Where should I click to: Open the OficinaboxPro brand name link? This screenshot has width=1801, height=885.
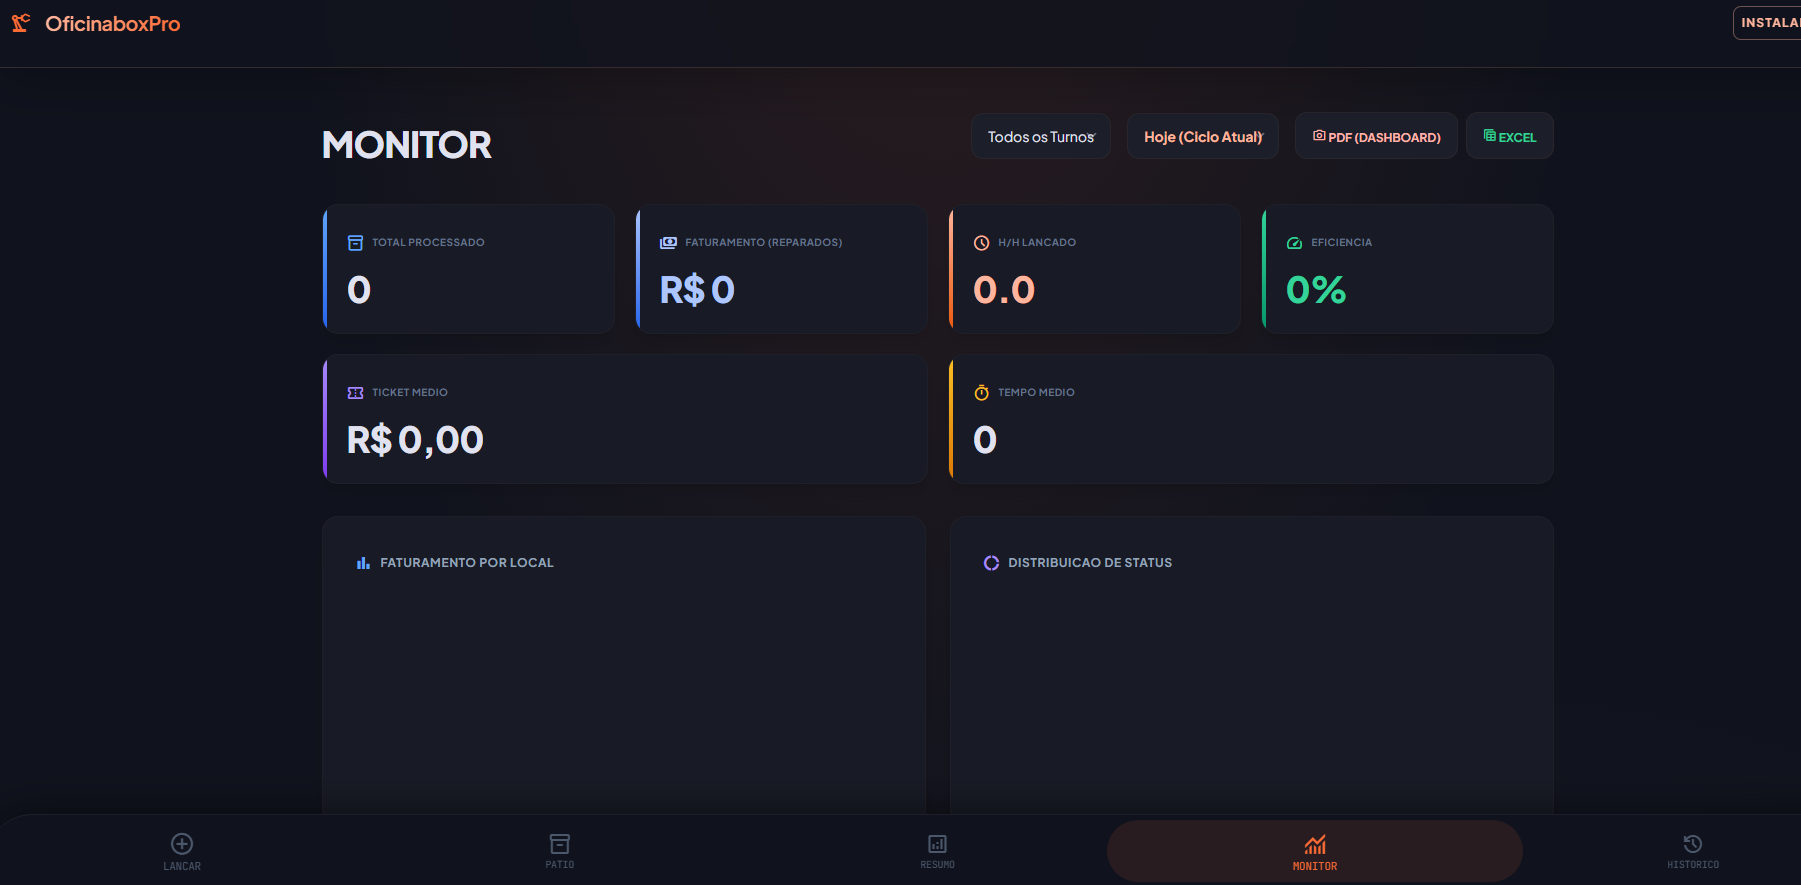[x=112, y=24]
